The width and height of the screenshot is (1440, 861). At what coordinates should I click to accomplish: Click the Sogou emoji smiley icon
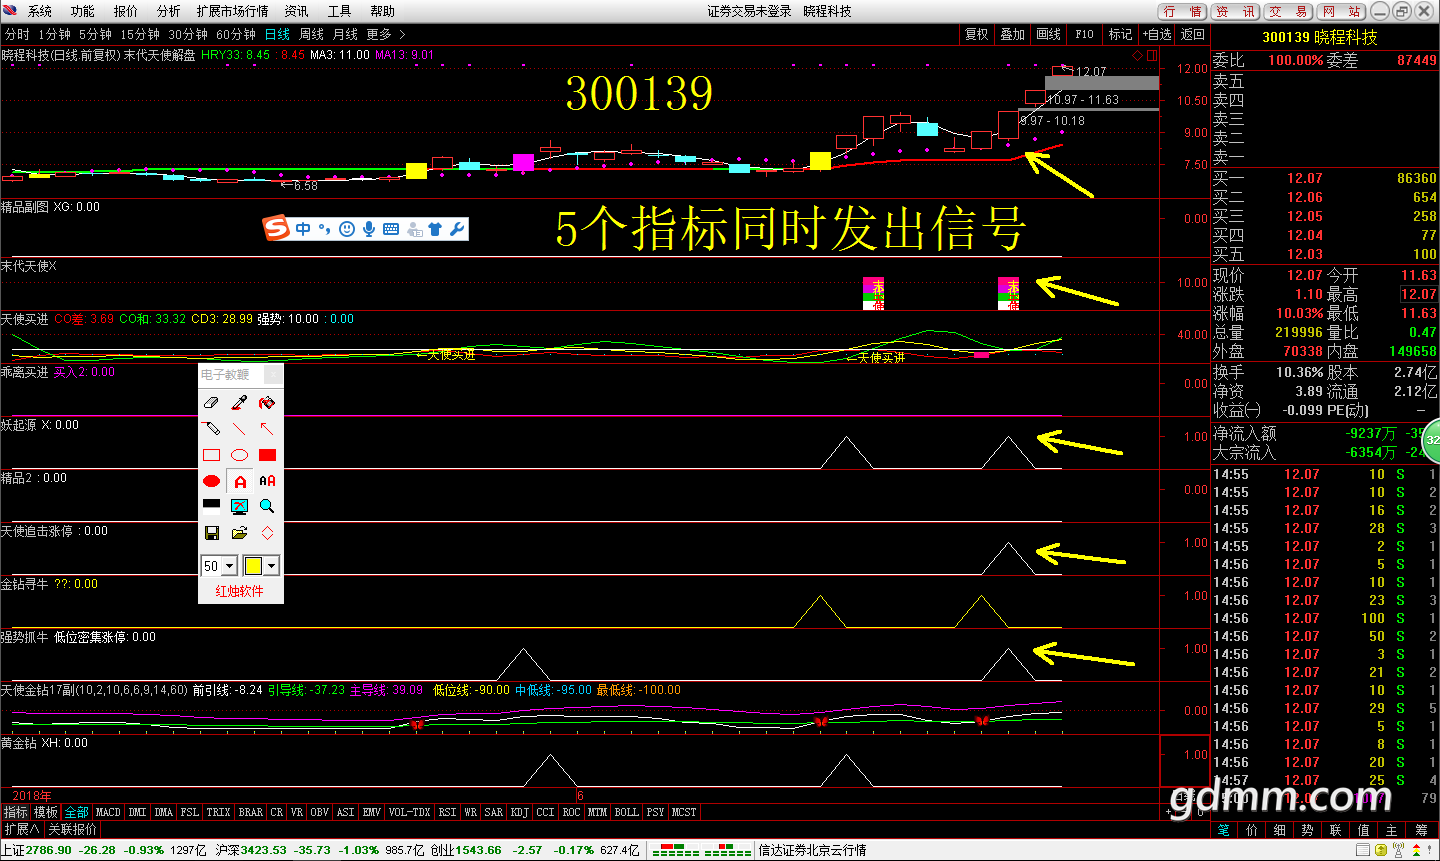[347, 229]
